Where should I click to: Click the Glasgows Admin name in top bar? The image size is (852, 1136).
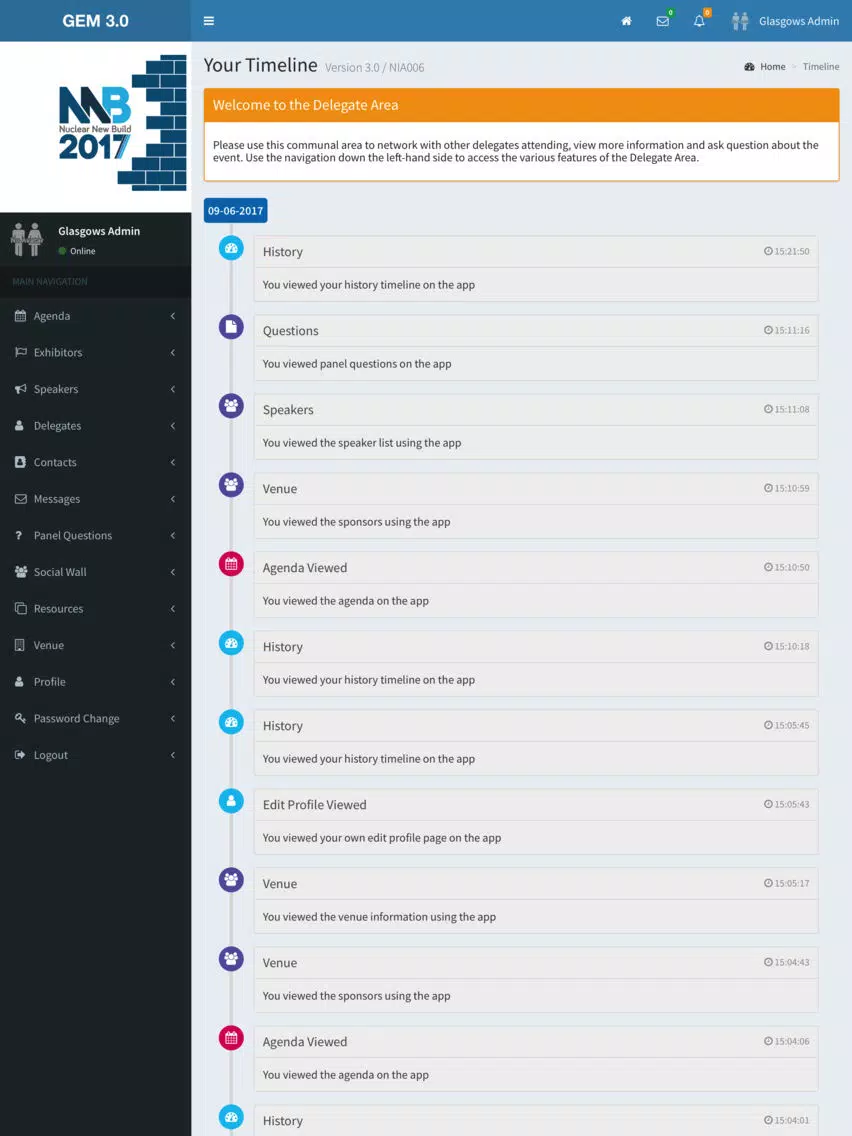(x=799, y=21)
